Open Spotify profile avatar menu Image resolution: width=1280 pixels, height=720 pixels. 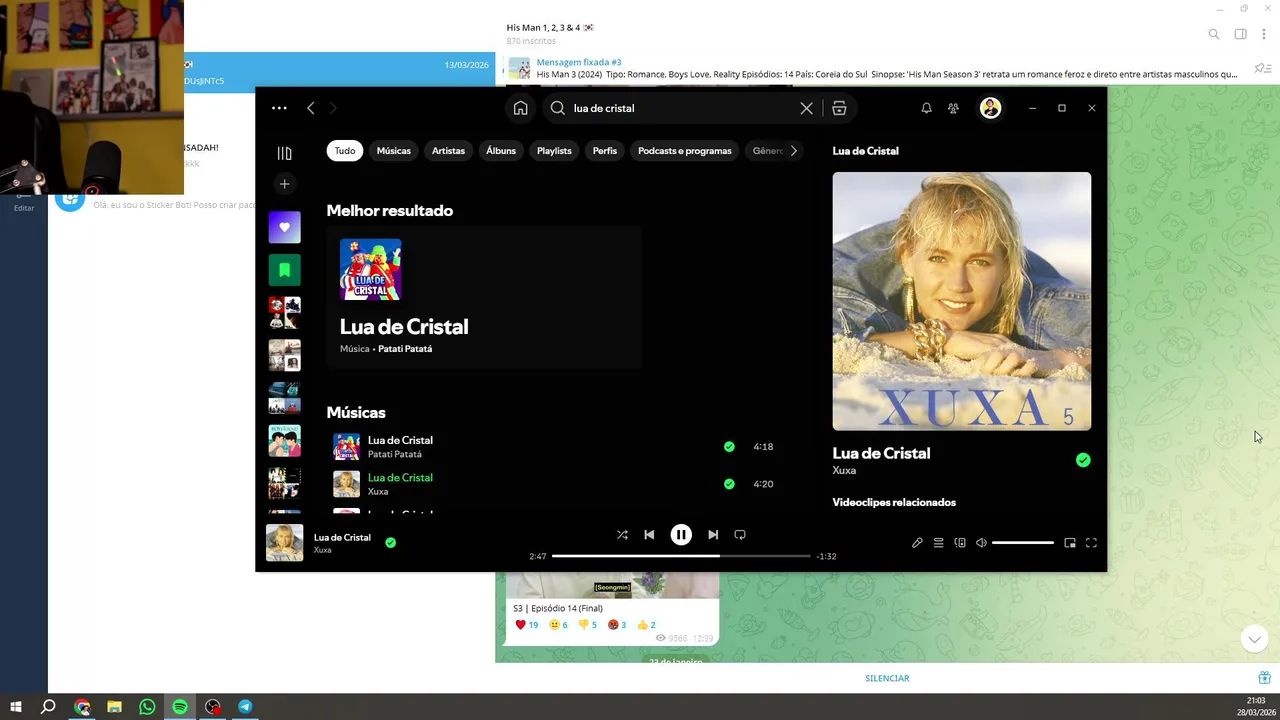tap(990, 108)
